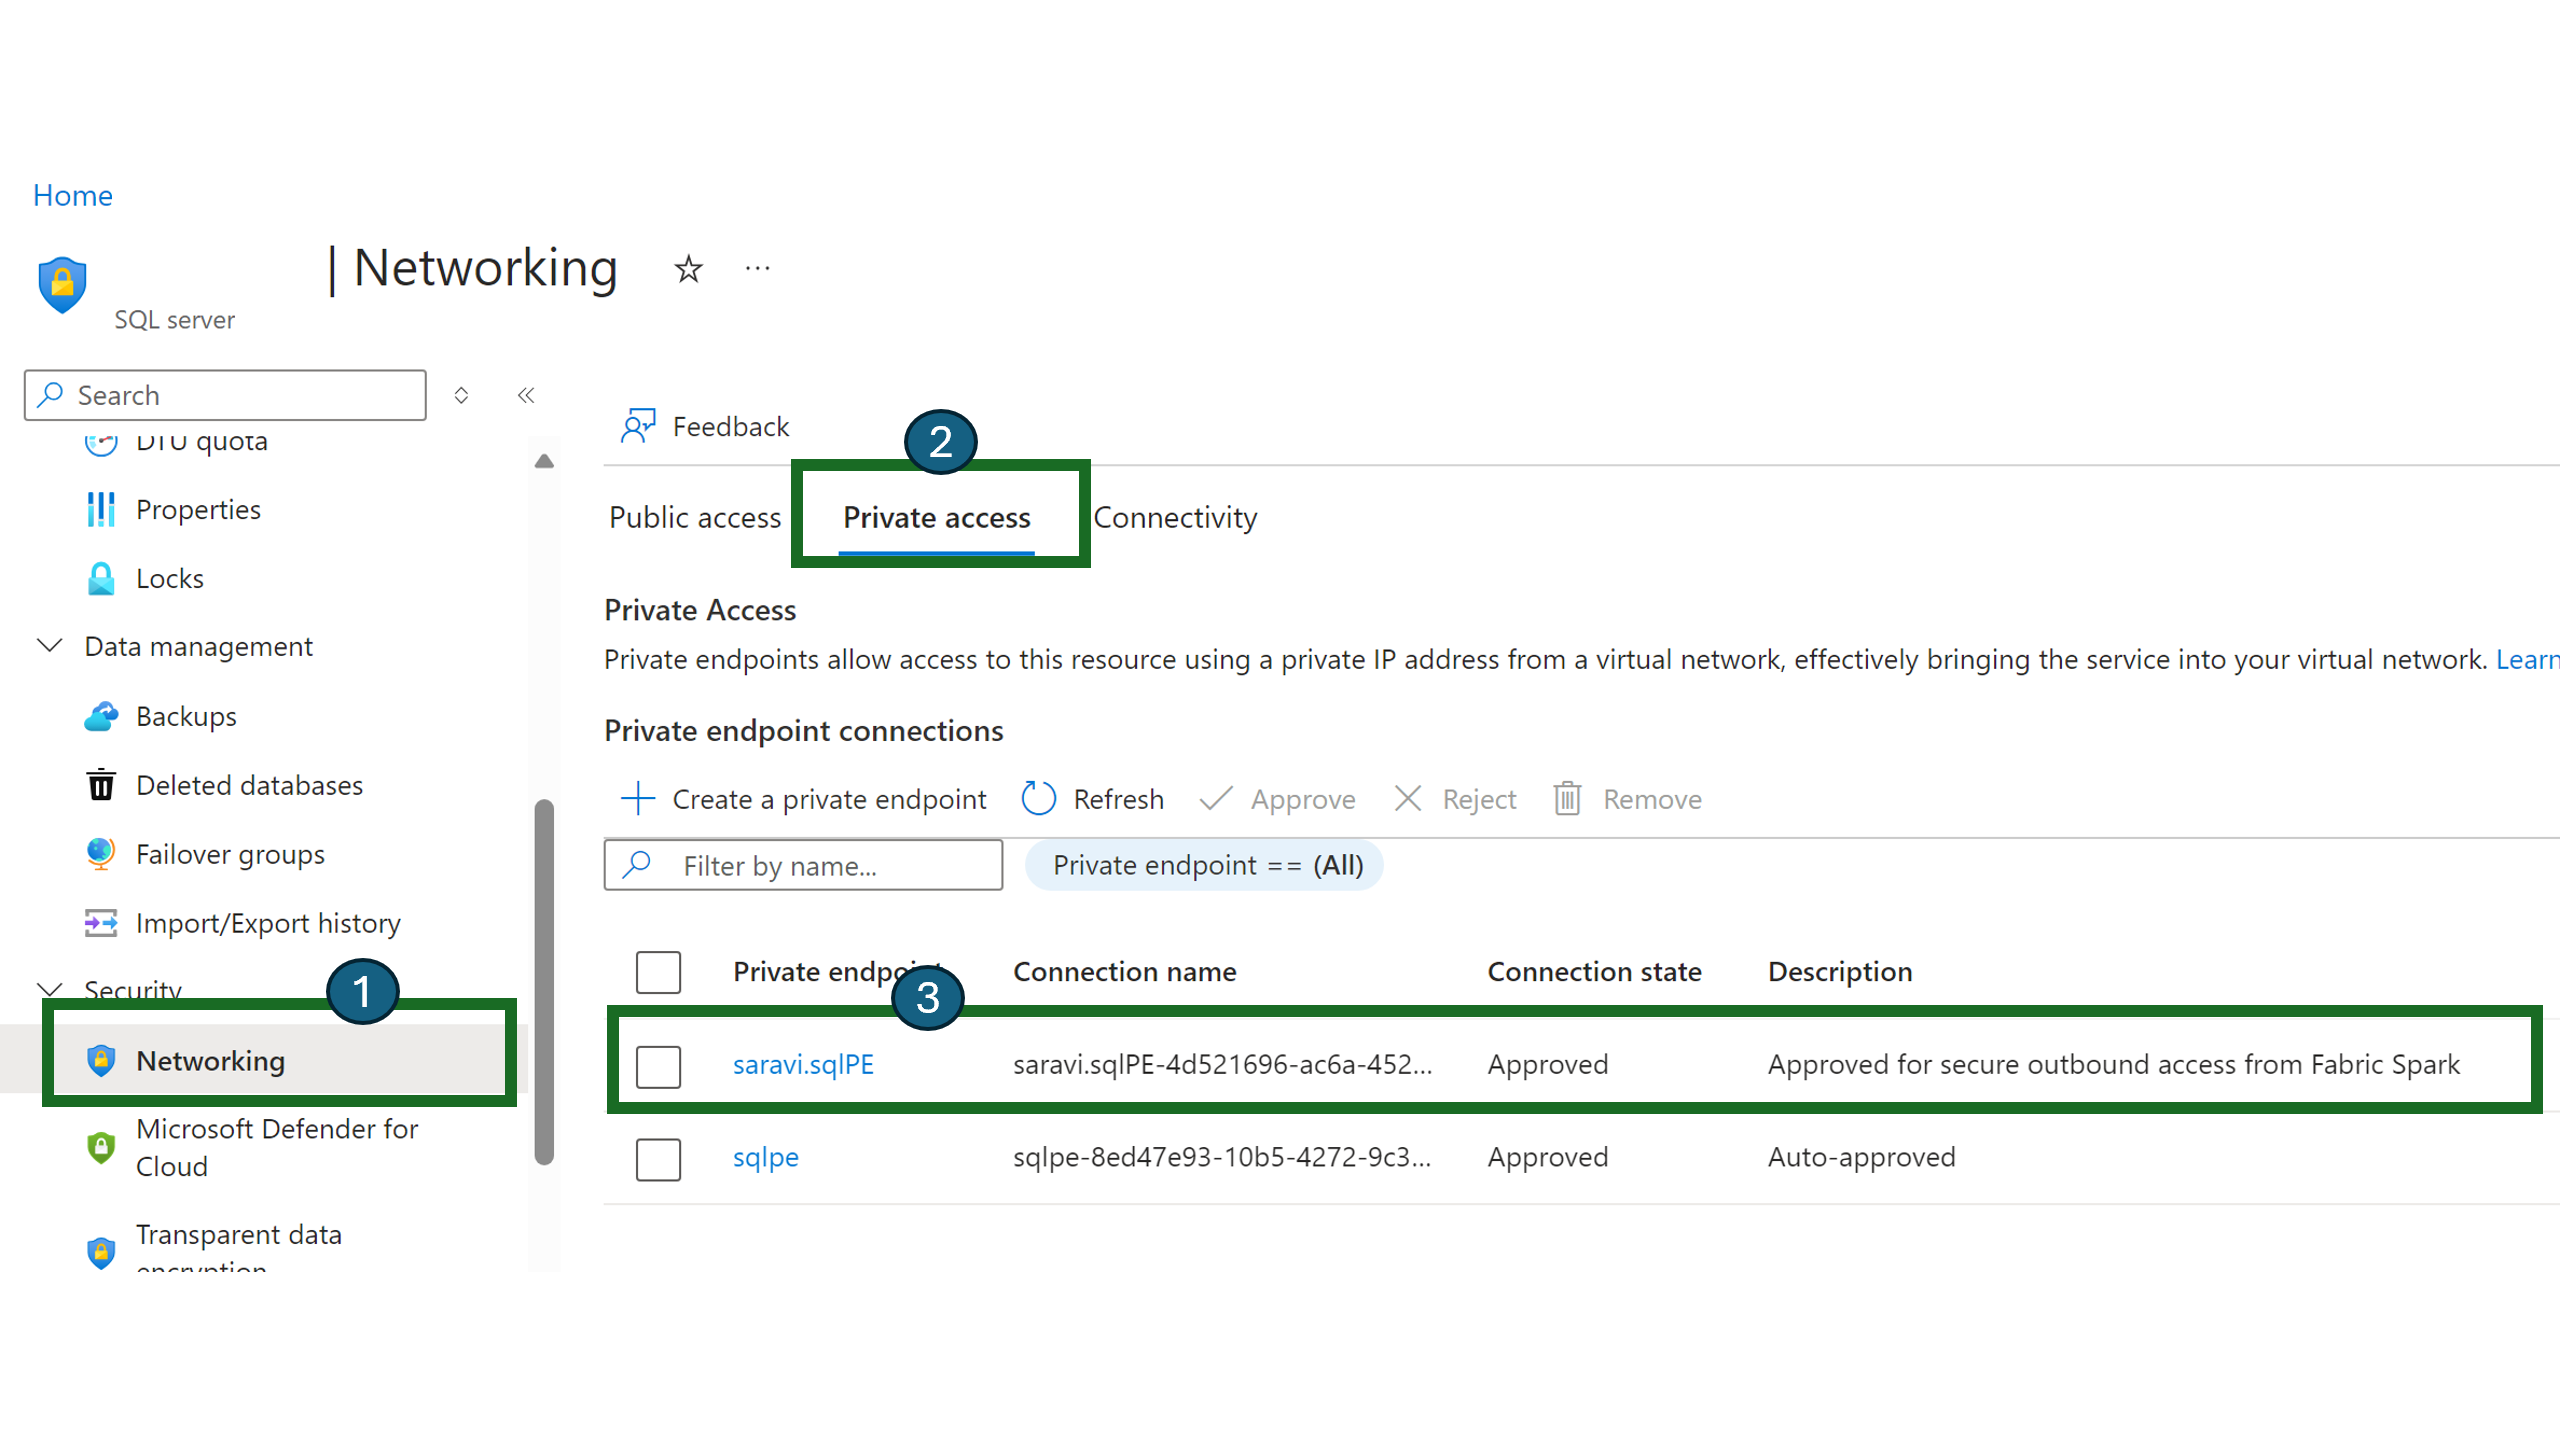Select the Private access tab
Viewport: 2560px width, 1440px height.
937,517
